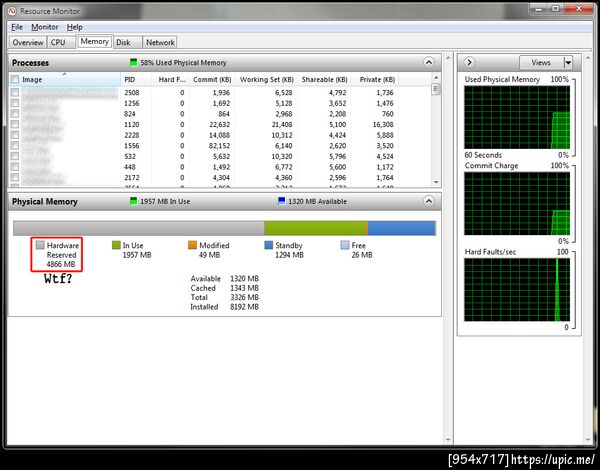Click Free 26 MB value
This screenshot has width=600, height=470.
coord(362,255)
